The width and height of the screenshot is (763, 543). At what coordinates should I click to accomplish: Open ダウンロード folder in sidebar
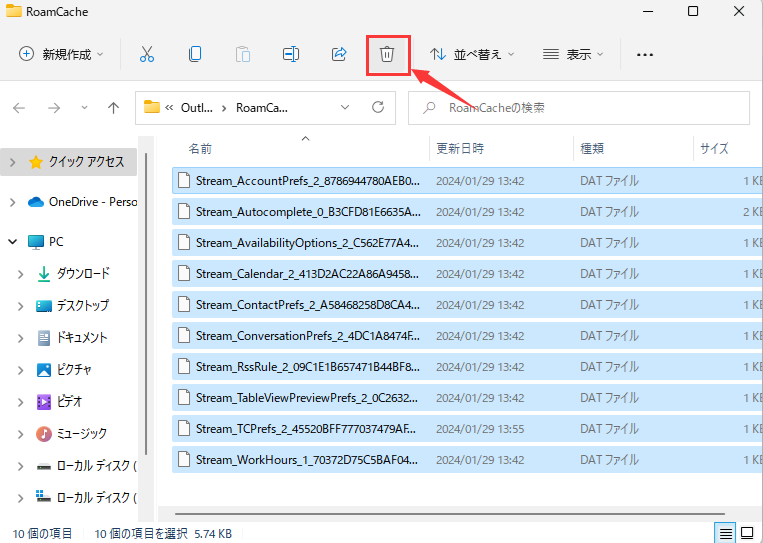82,273
